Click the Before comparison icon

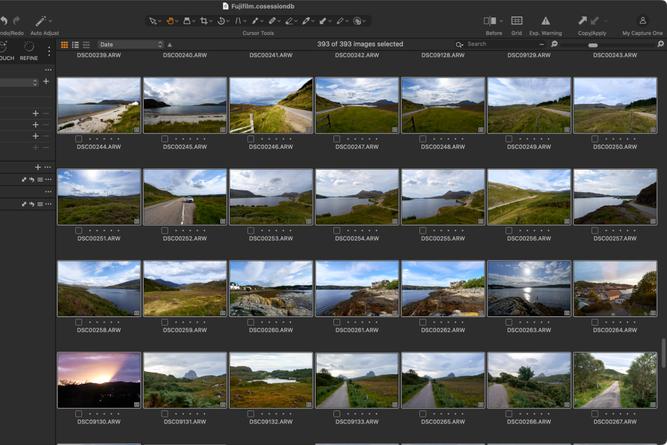click(492, 21)
